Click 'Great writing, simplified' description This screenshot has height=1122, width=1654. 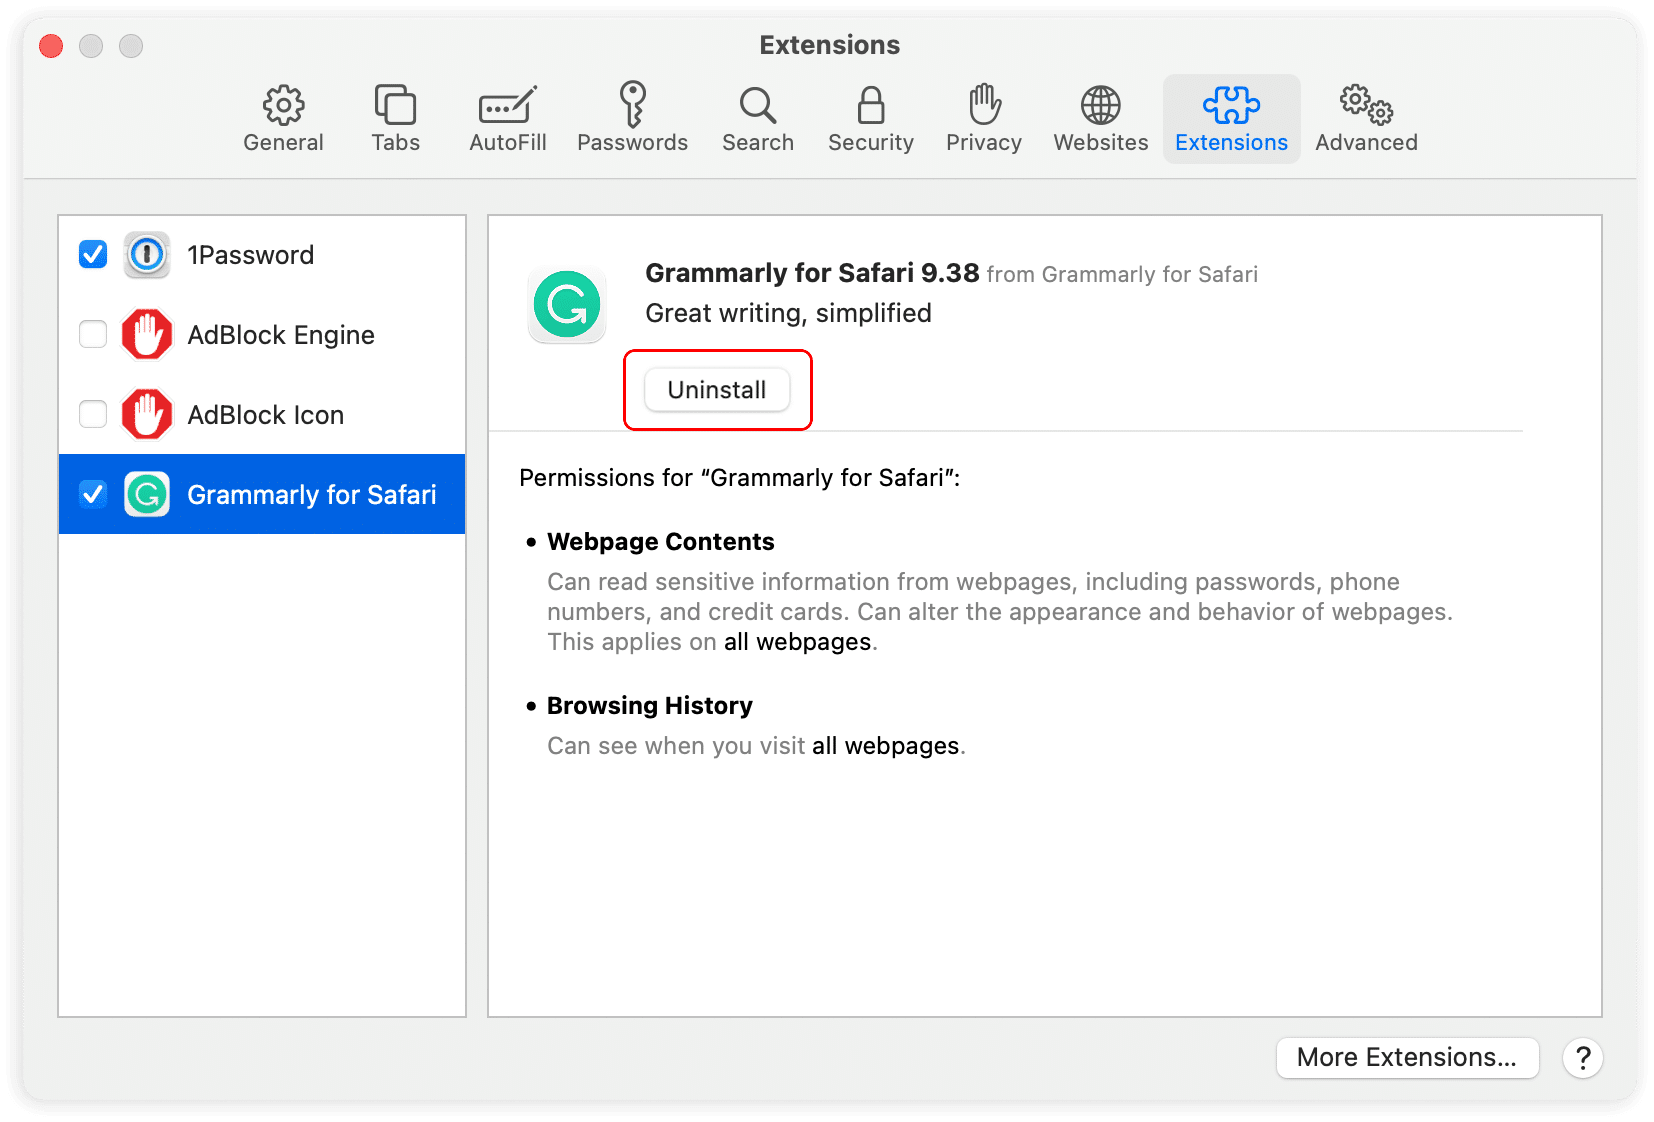(x=788, y=314)
